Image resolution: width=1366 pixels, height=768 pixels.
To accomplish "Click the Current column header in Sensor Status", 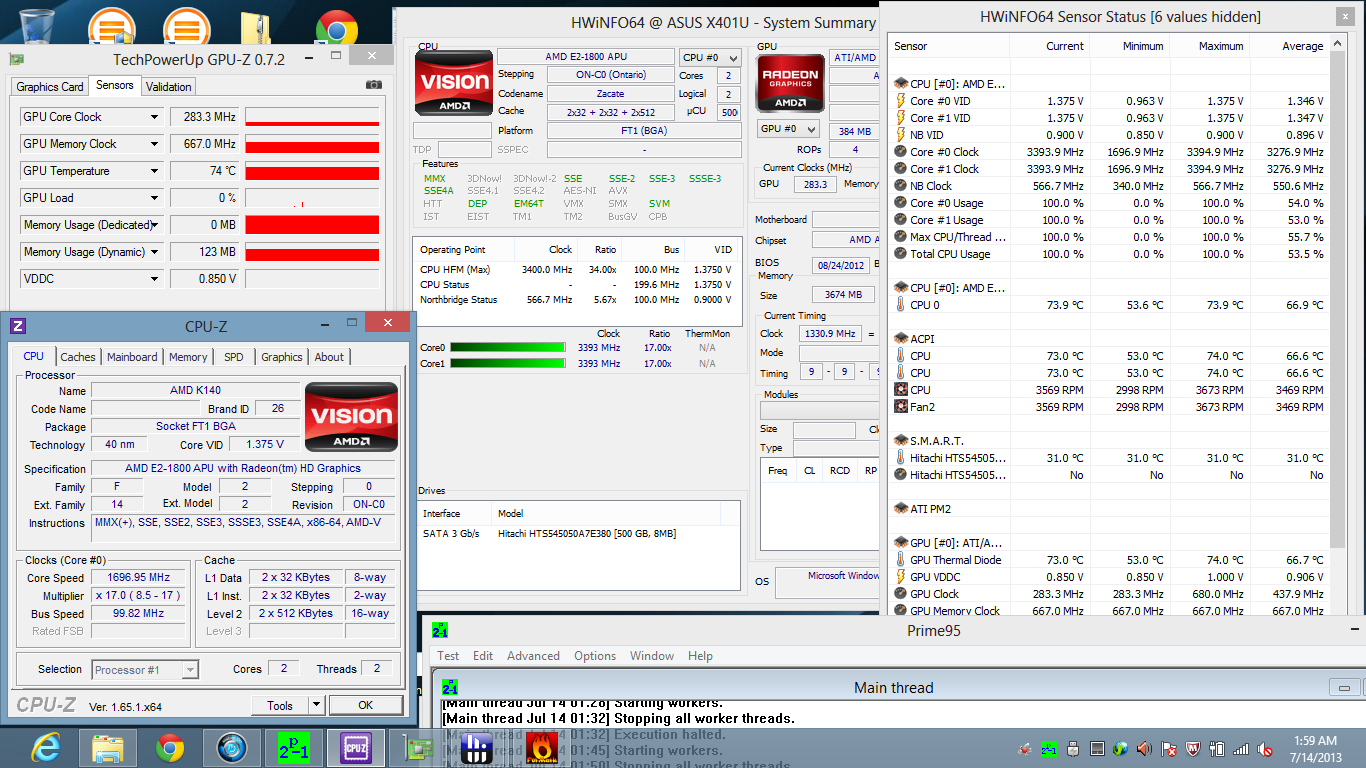I will pos(1049,46).
